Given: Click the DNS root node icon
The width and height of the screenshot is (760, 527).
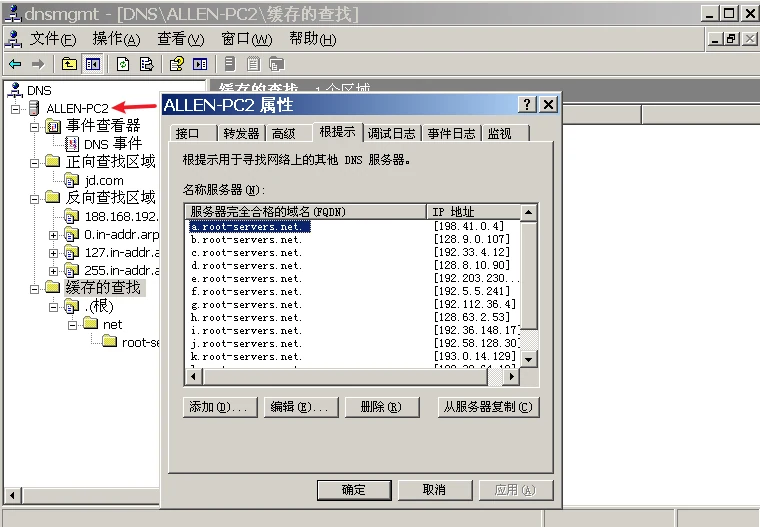Looking at the screenshot, I should pos(16,90).
